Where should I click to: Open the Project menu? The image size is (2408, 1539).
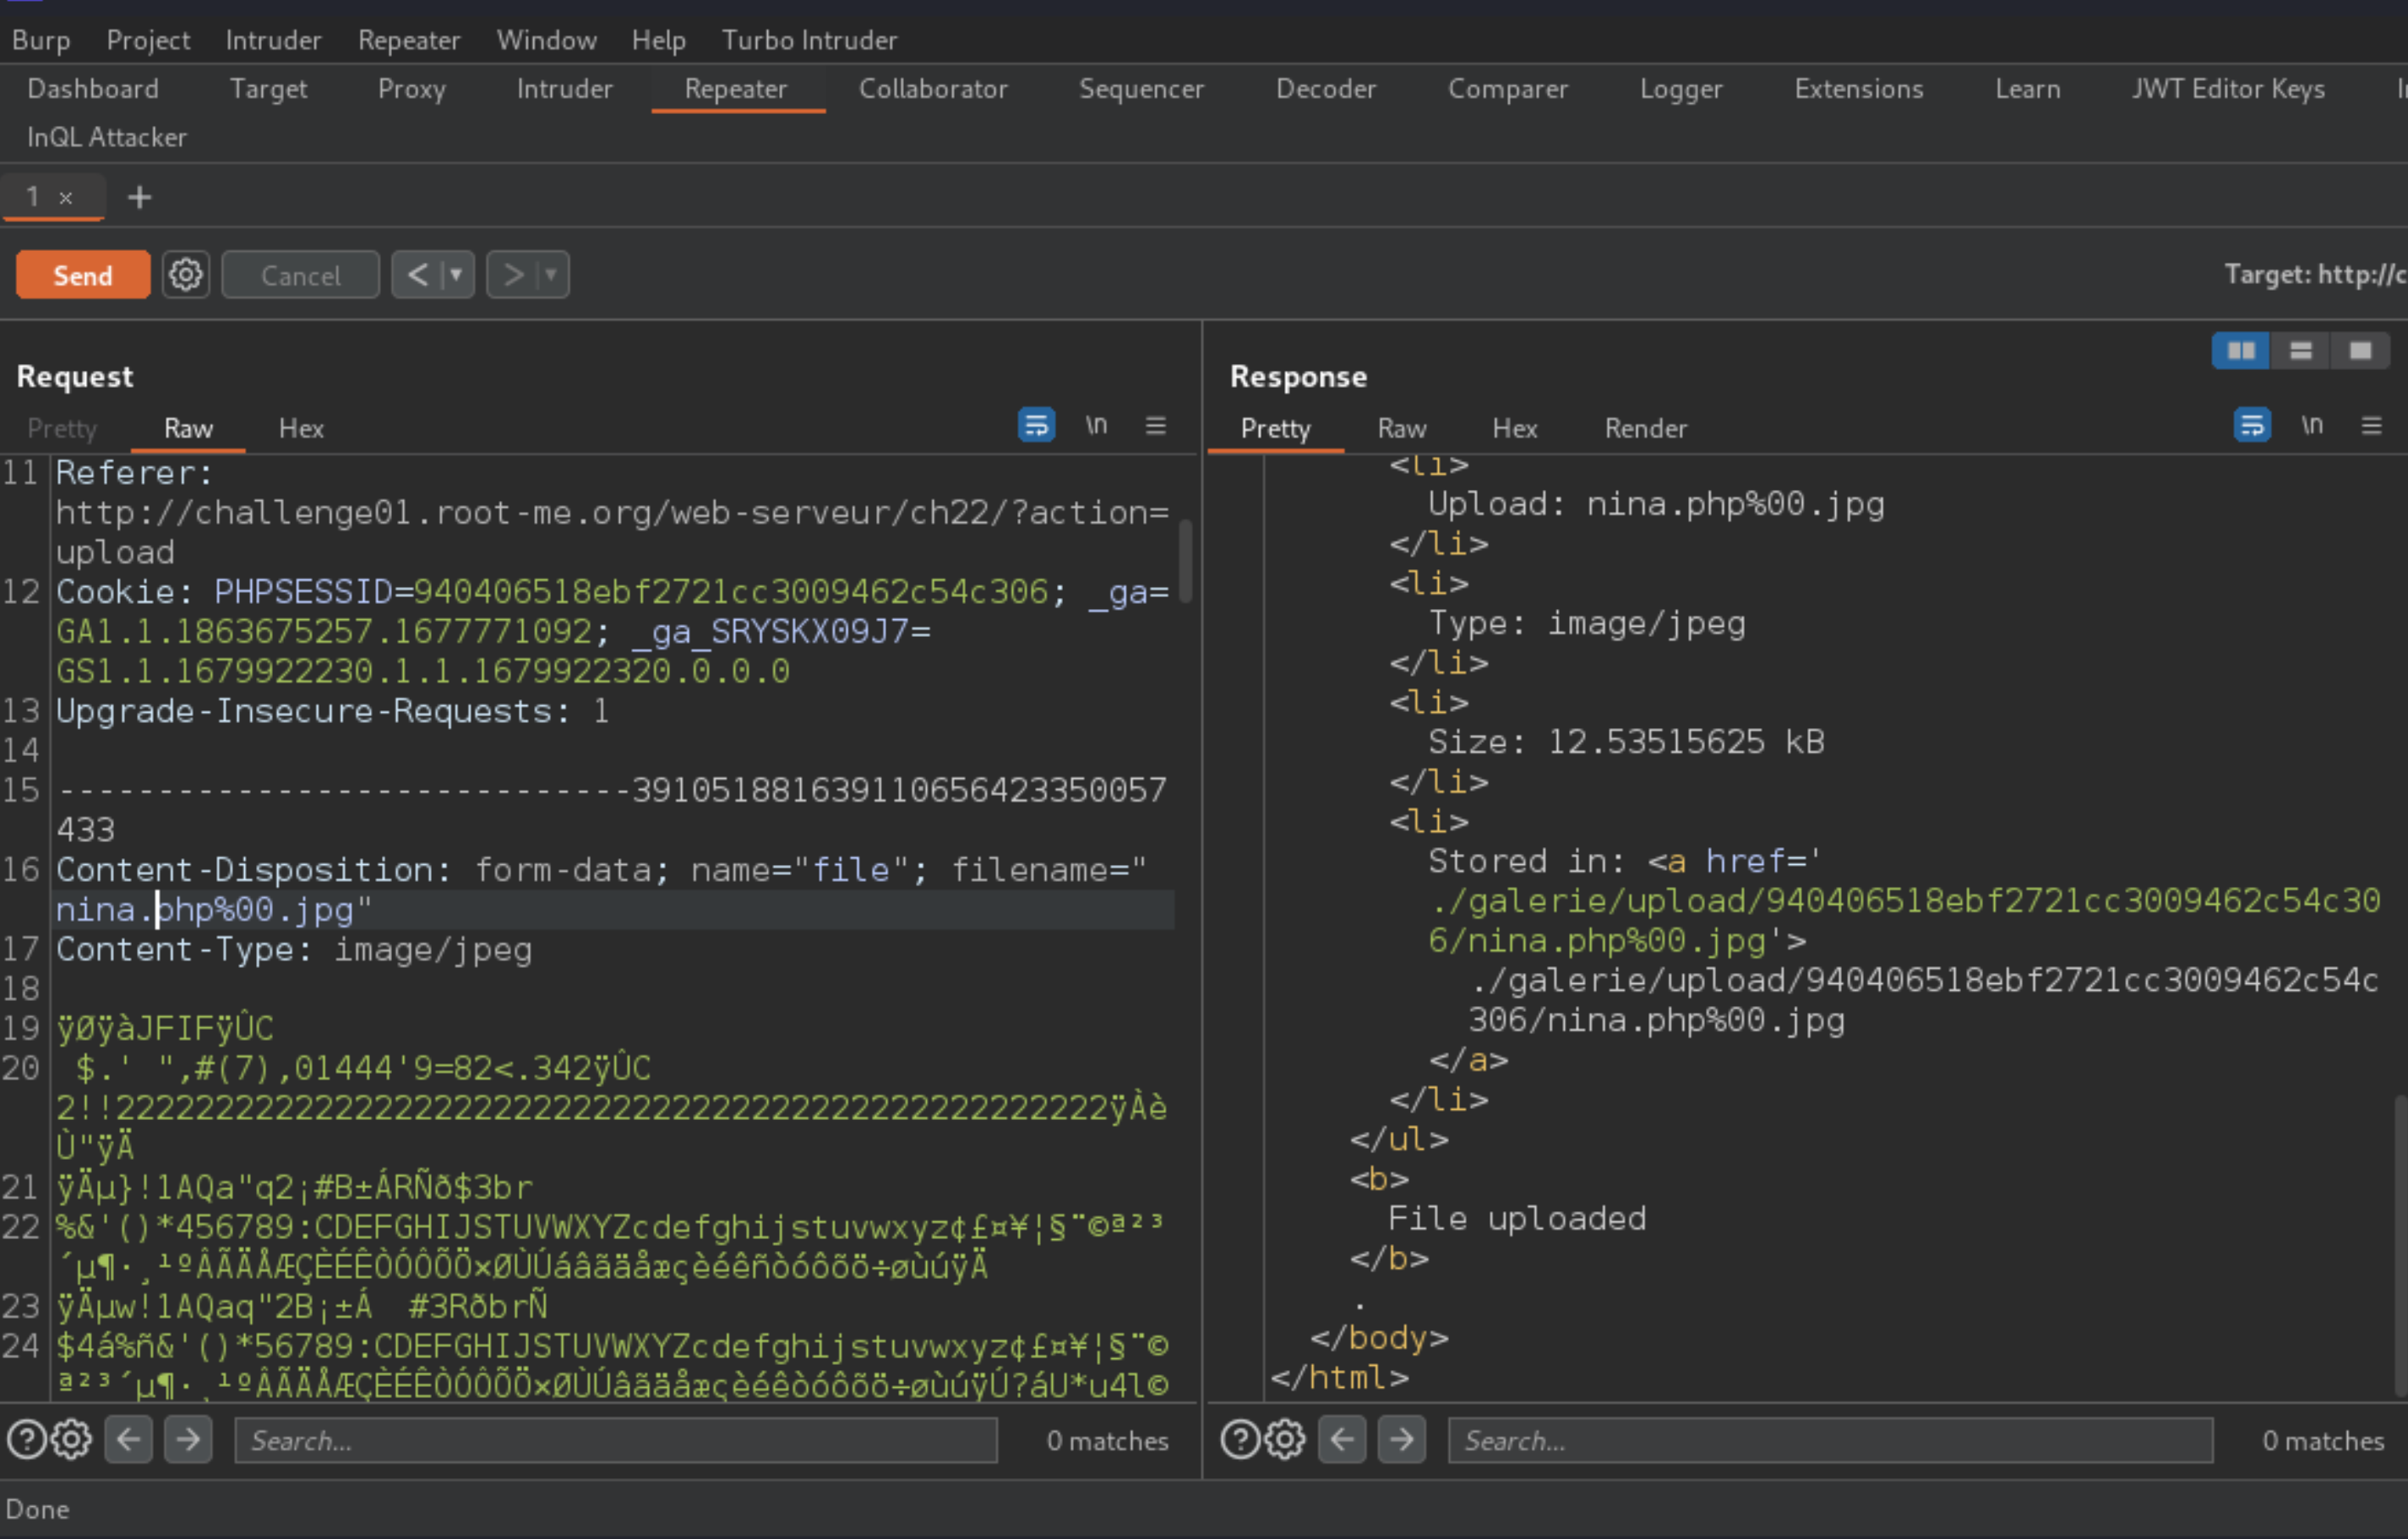tap(148, 40)
